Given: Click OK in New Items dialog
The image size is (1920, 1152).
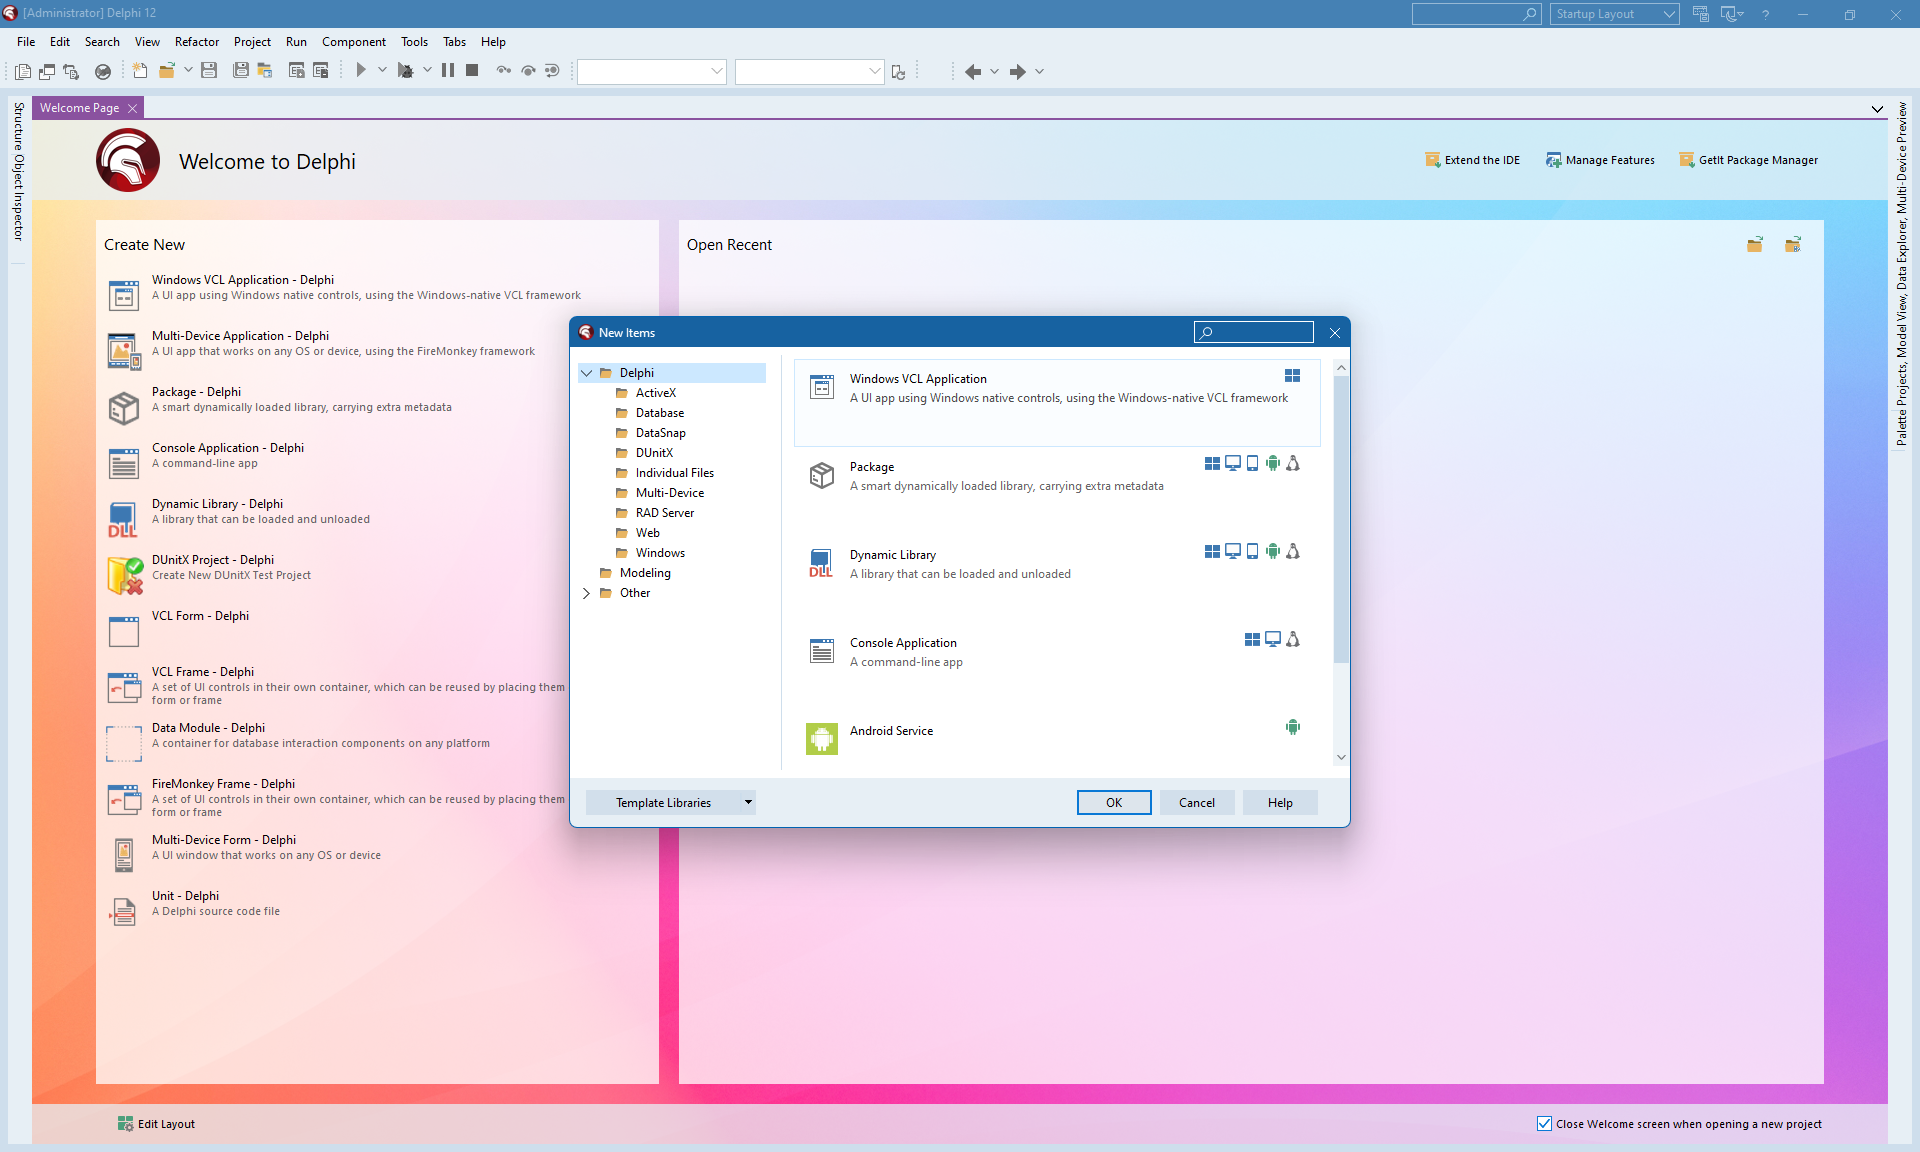Looking at the screenshot, I should (1114, 802).
